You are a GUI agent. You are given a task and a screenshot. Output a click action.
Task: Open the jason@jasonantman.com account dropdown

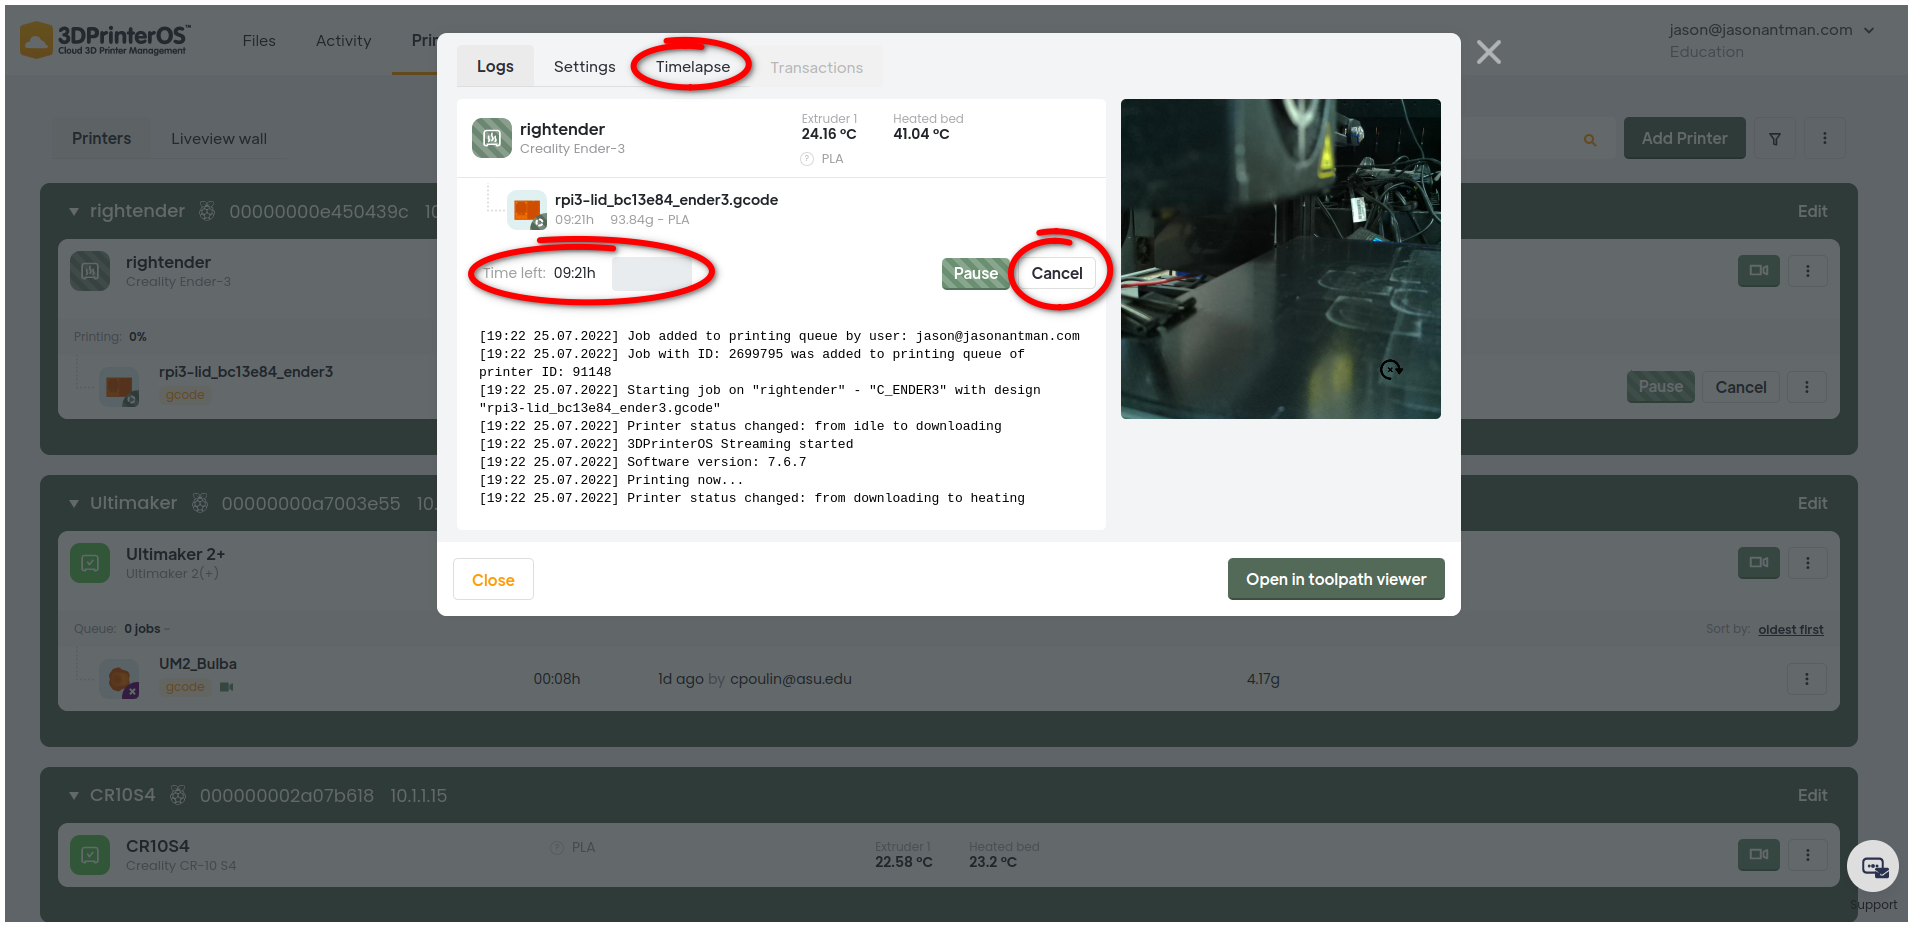[x=1770, y=30]
